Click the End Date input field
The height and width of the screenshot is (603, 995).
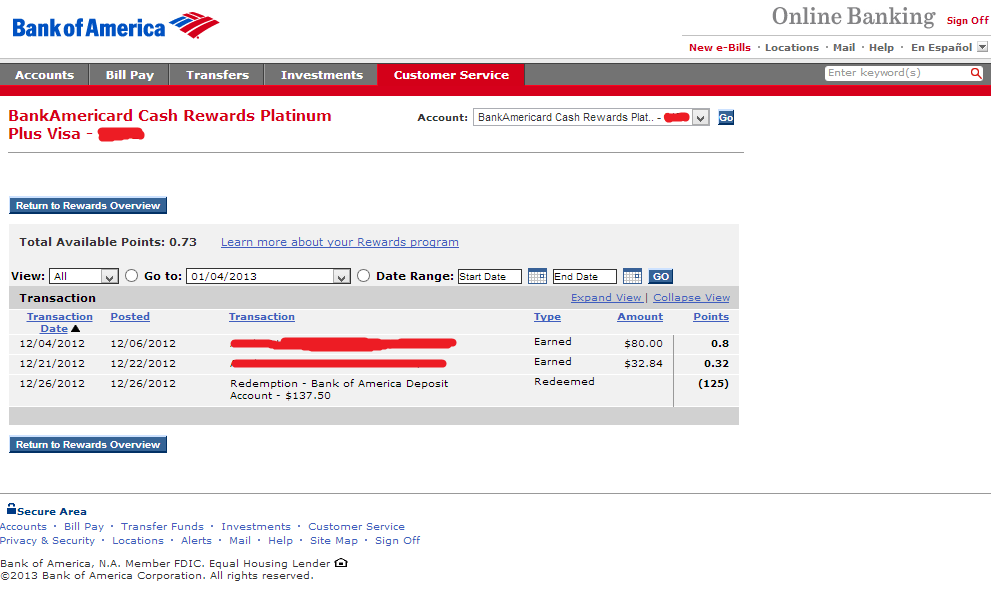[584, 276]
